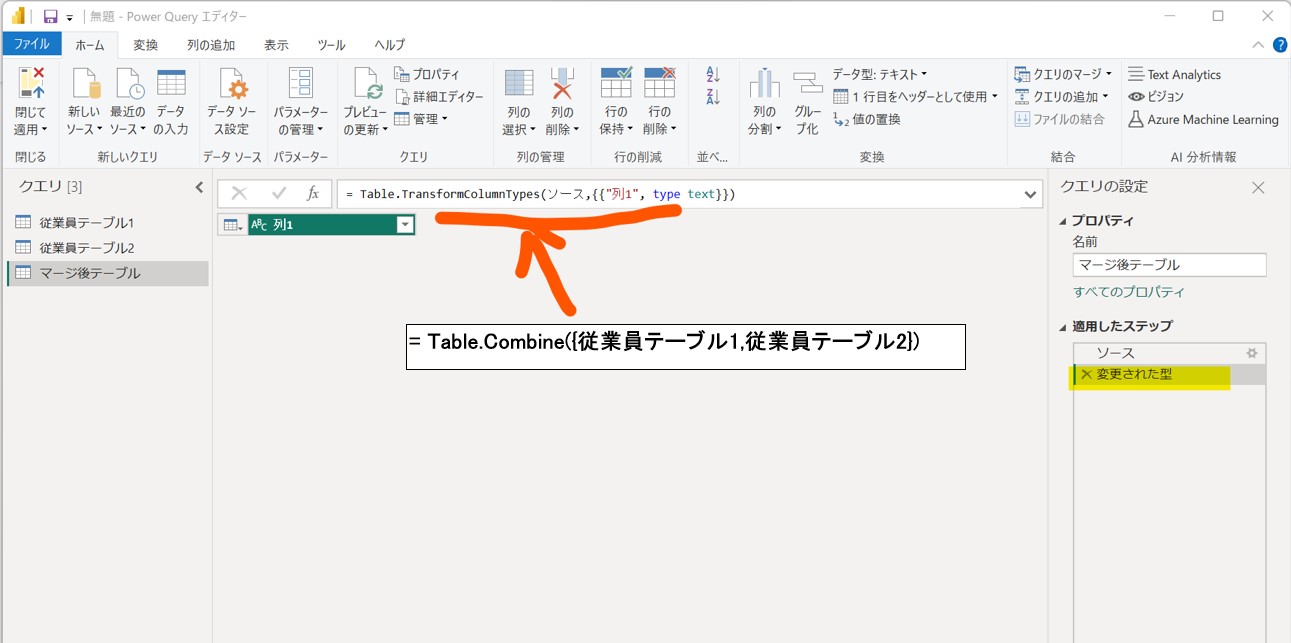Viewport: 1291px width, 643px height.
Task: Open the 列1 column filter dropdown
Action: coord(404,225)
